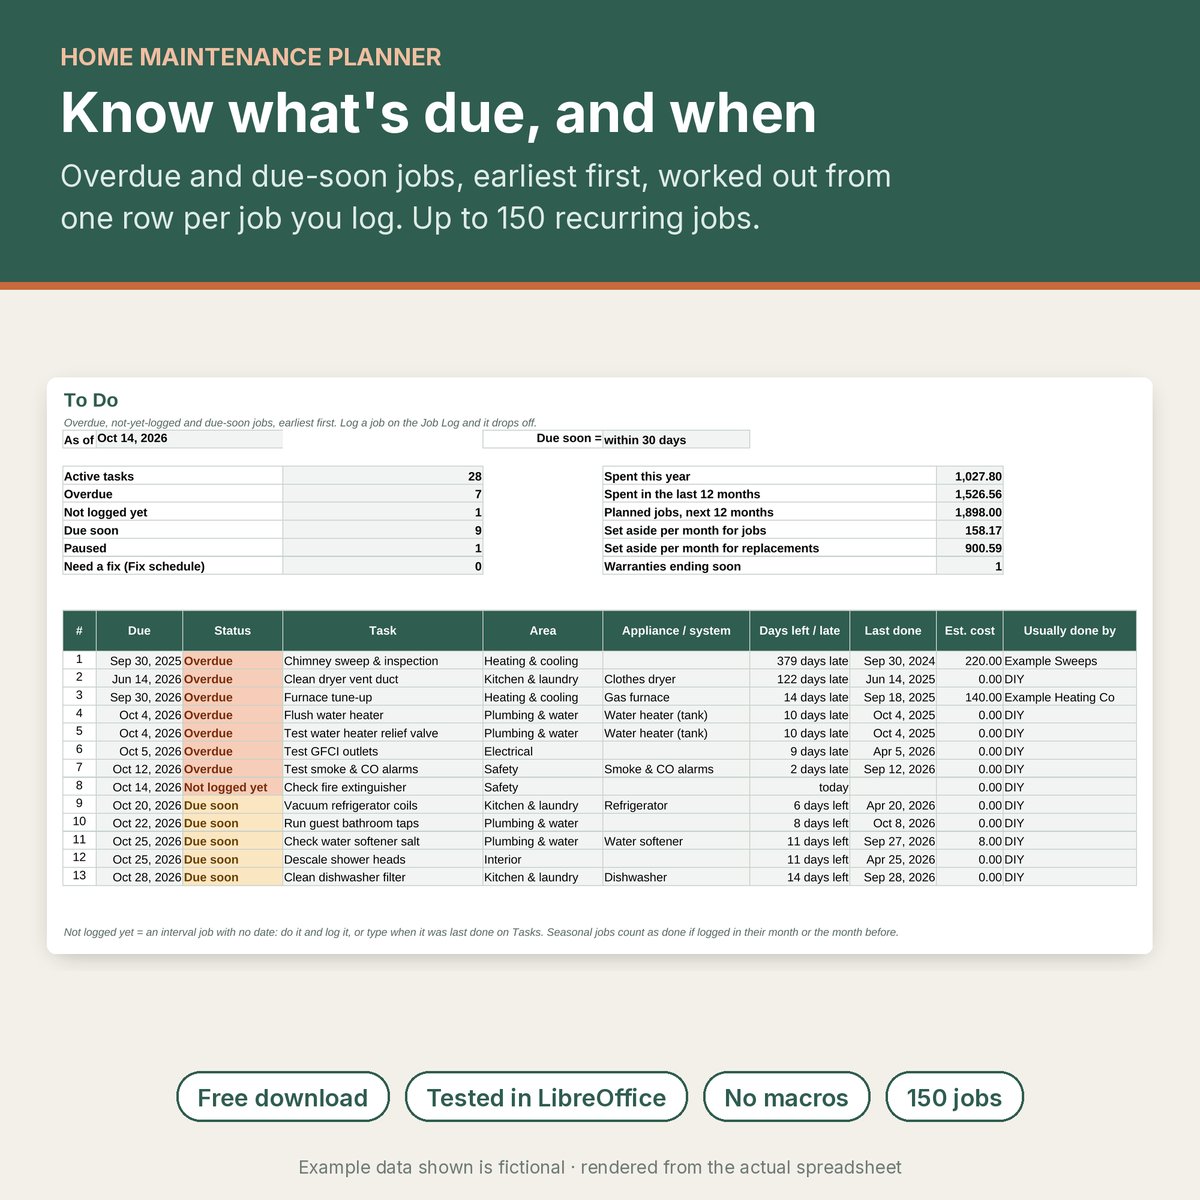Select Spent in the last 12 months value 1,526.56
The image size is (1200, 1200).
970,494
